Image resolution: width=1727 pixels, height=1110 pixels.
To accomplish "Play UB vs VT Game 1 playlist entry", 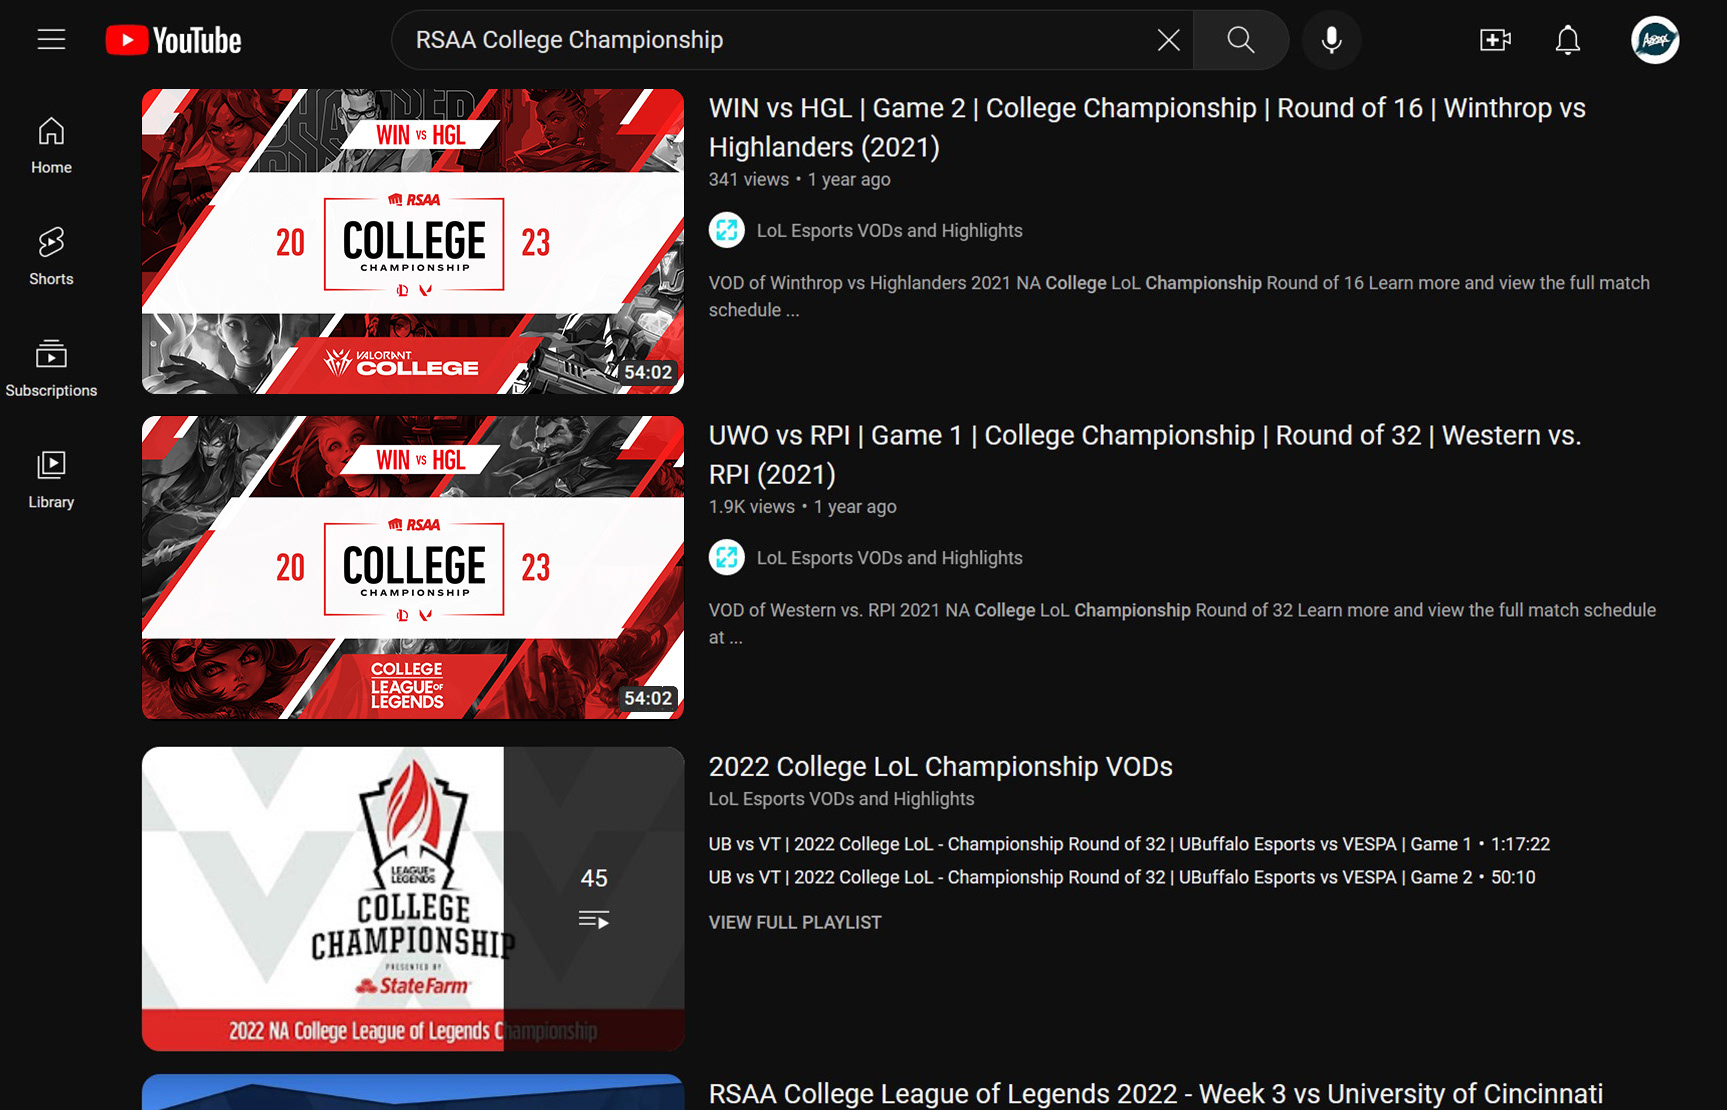I will click(1129, 844).
